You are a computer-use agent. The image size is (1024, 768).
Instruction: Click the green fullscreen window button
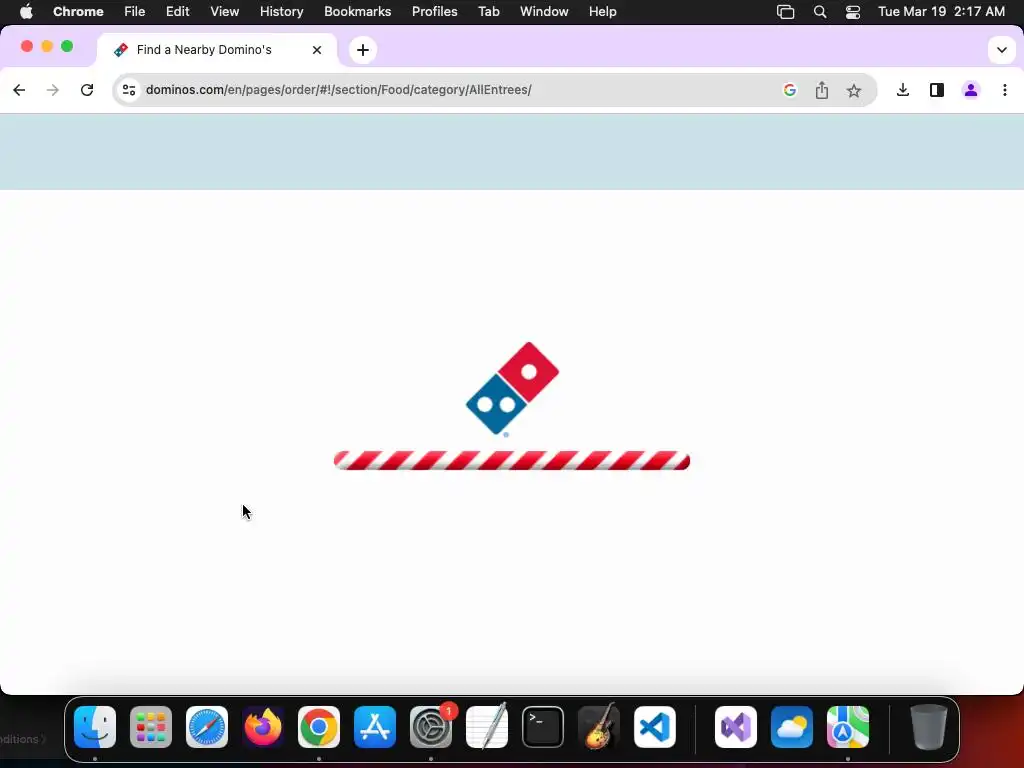[67, 46]
